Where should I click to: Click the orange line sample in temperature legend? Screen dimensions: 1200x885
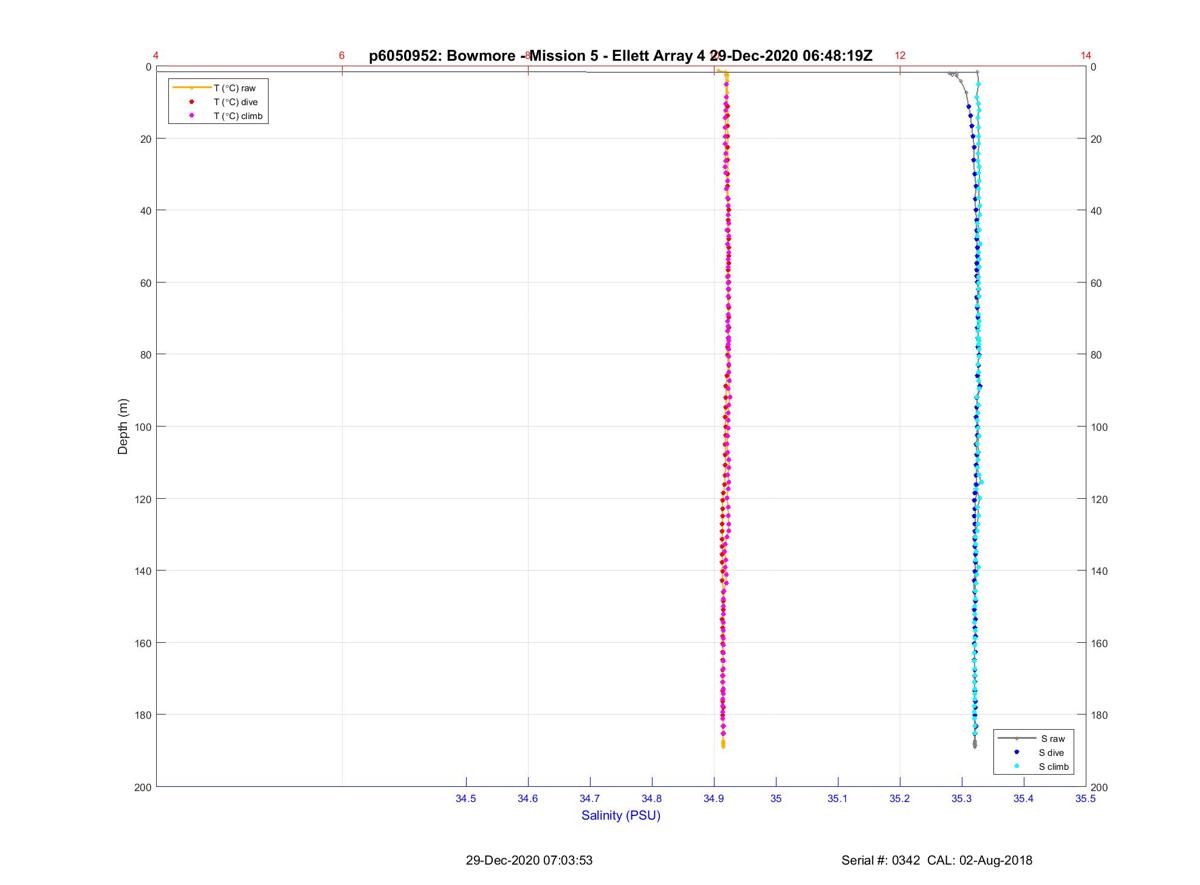(x=191, y=88)
